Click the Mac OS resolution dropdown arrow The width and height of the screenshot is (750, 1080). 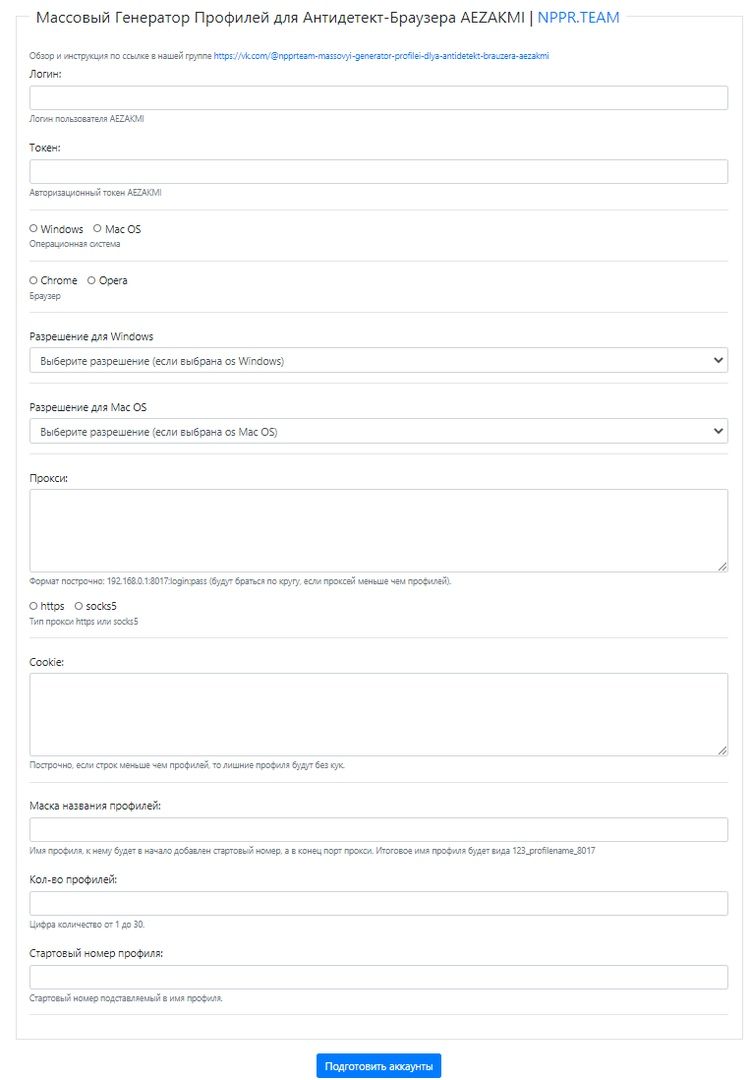pyautogui.click(x=718, y=431)
